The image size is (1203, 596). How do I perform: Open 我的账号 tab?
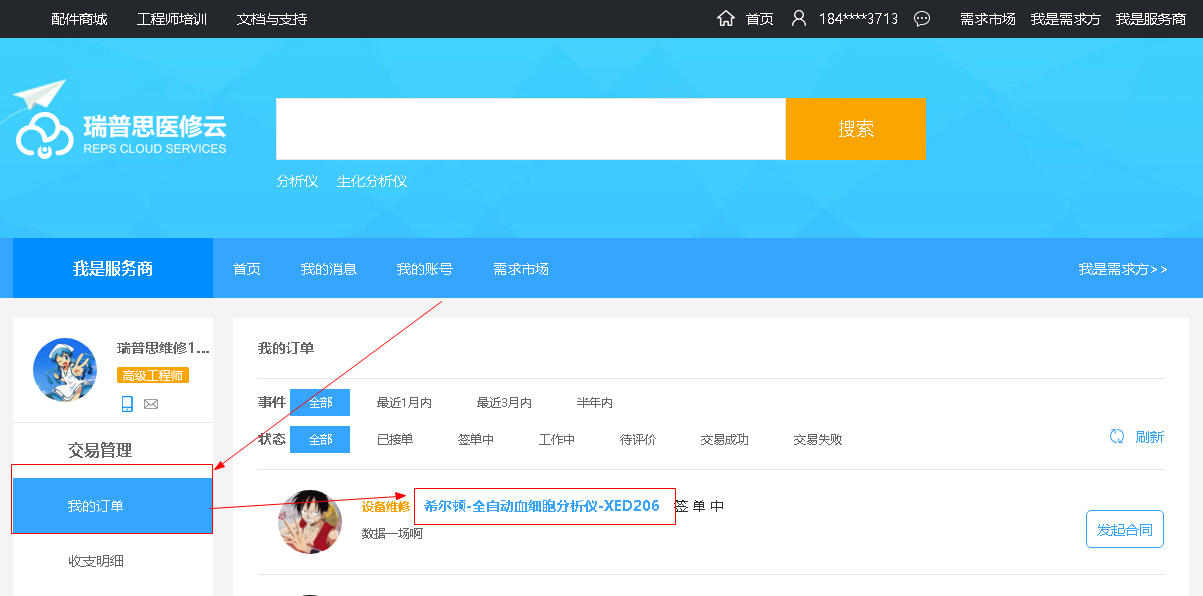424,269
